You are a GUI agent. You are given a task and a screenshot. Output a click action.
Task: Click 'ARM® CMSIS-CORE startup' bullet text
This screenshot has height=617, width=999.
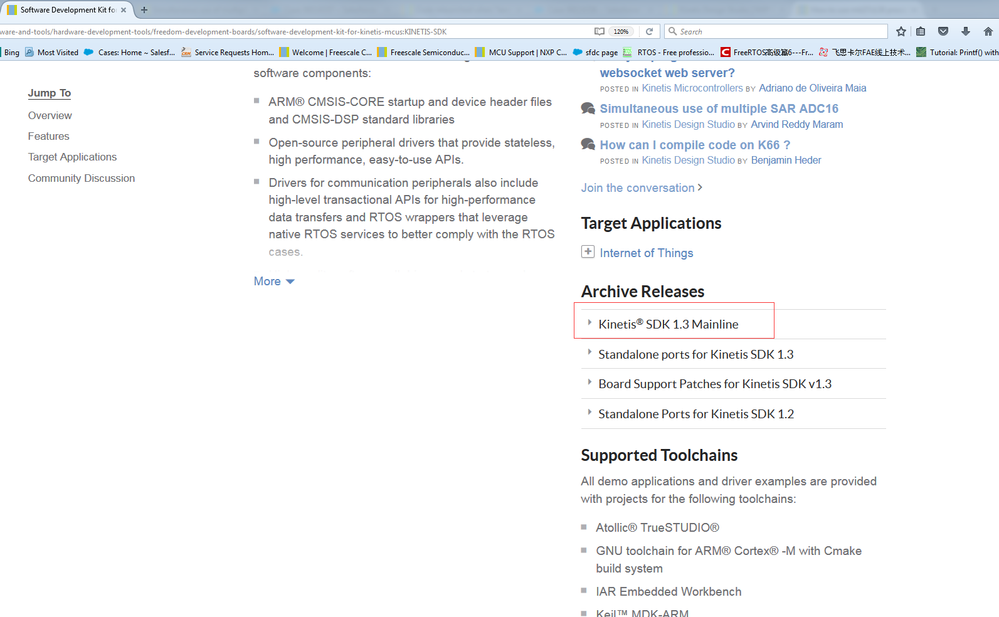410,110
